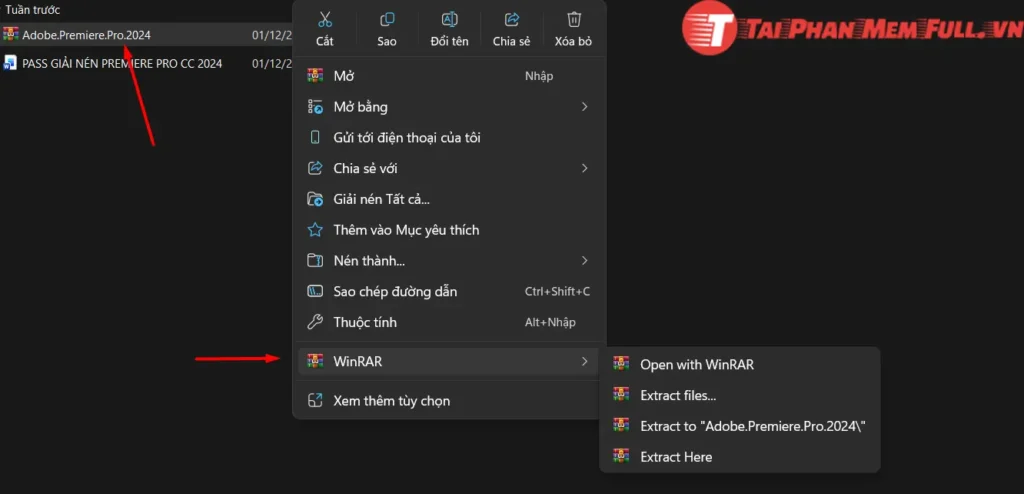Click the WinRAR icon beside Mở
The image size is (1024, 494).
[315, 76]
